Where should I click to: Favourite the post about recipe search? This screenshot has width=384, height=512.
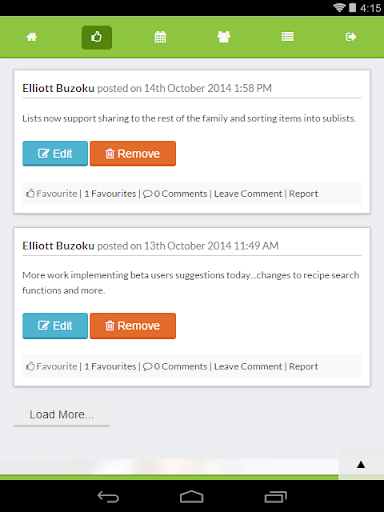pos(52,366)
